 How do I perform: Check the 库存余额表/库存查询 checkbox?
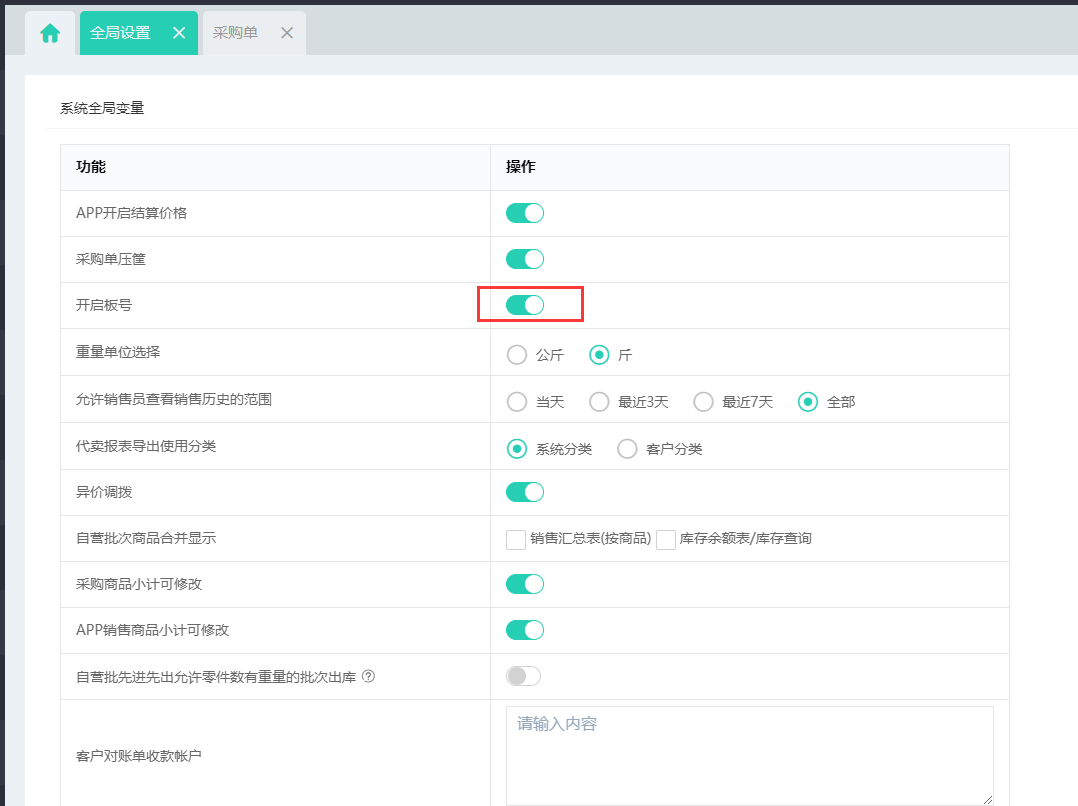pos(666,540)
